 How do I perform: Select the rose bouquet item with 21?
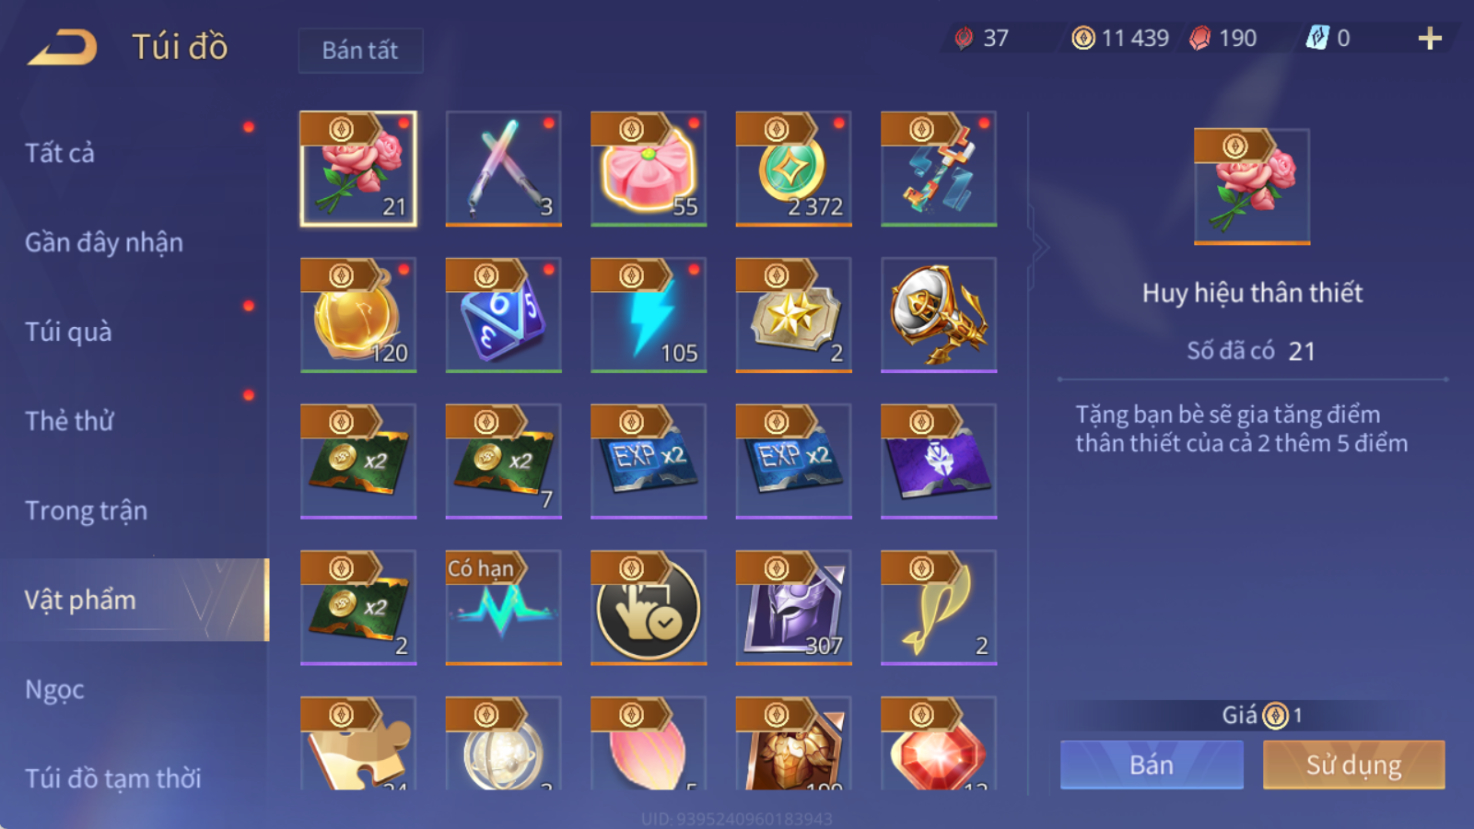point(358,169)
